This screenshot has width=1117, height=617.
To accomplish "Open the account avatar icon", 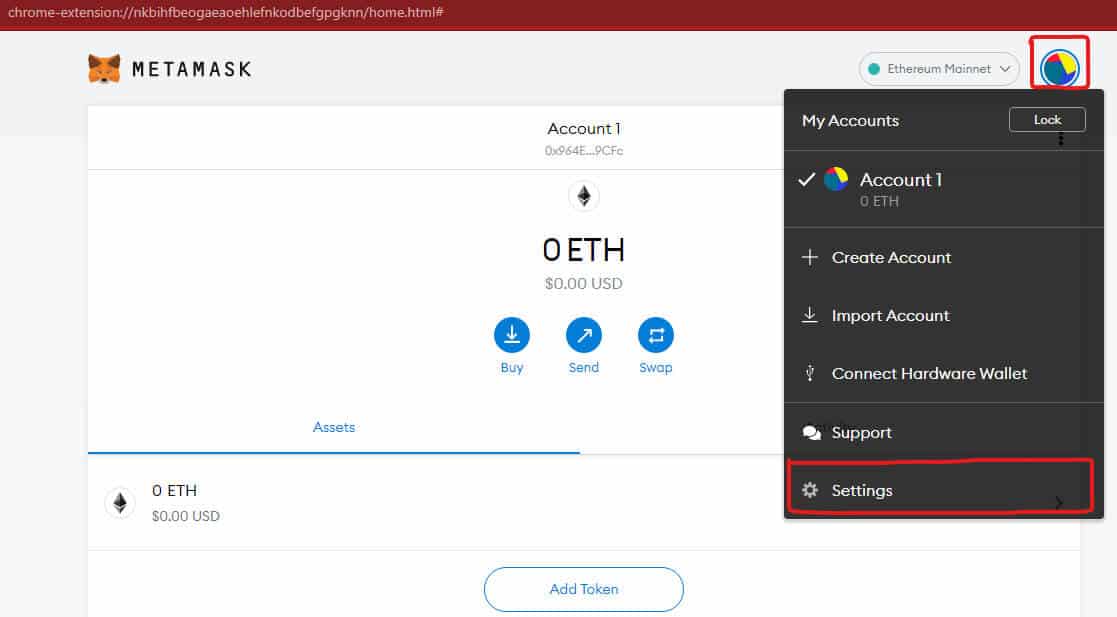I will pyautogui.click(x=1059, y=64).
